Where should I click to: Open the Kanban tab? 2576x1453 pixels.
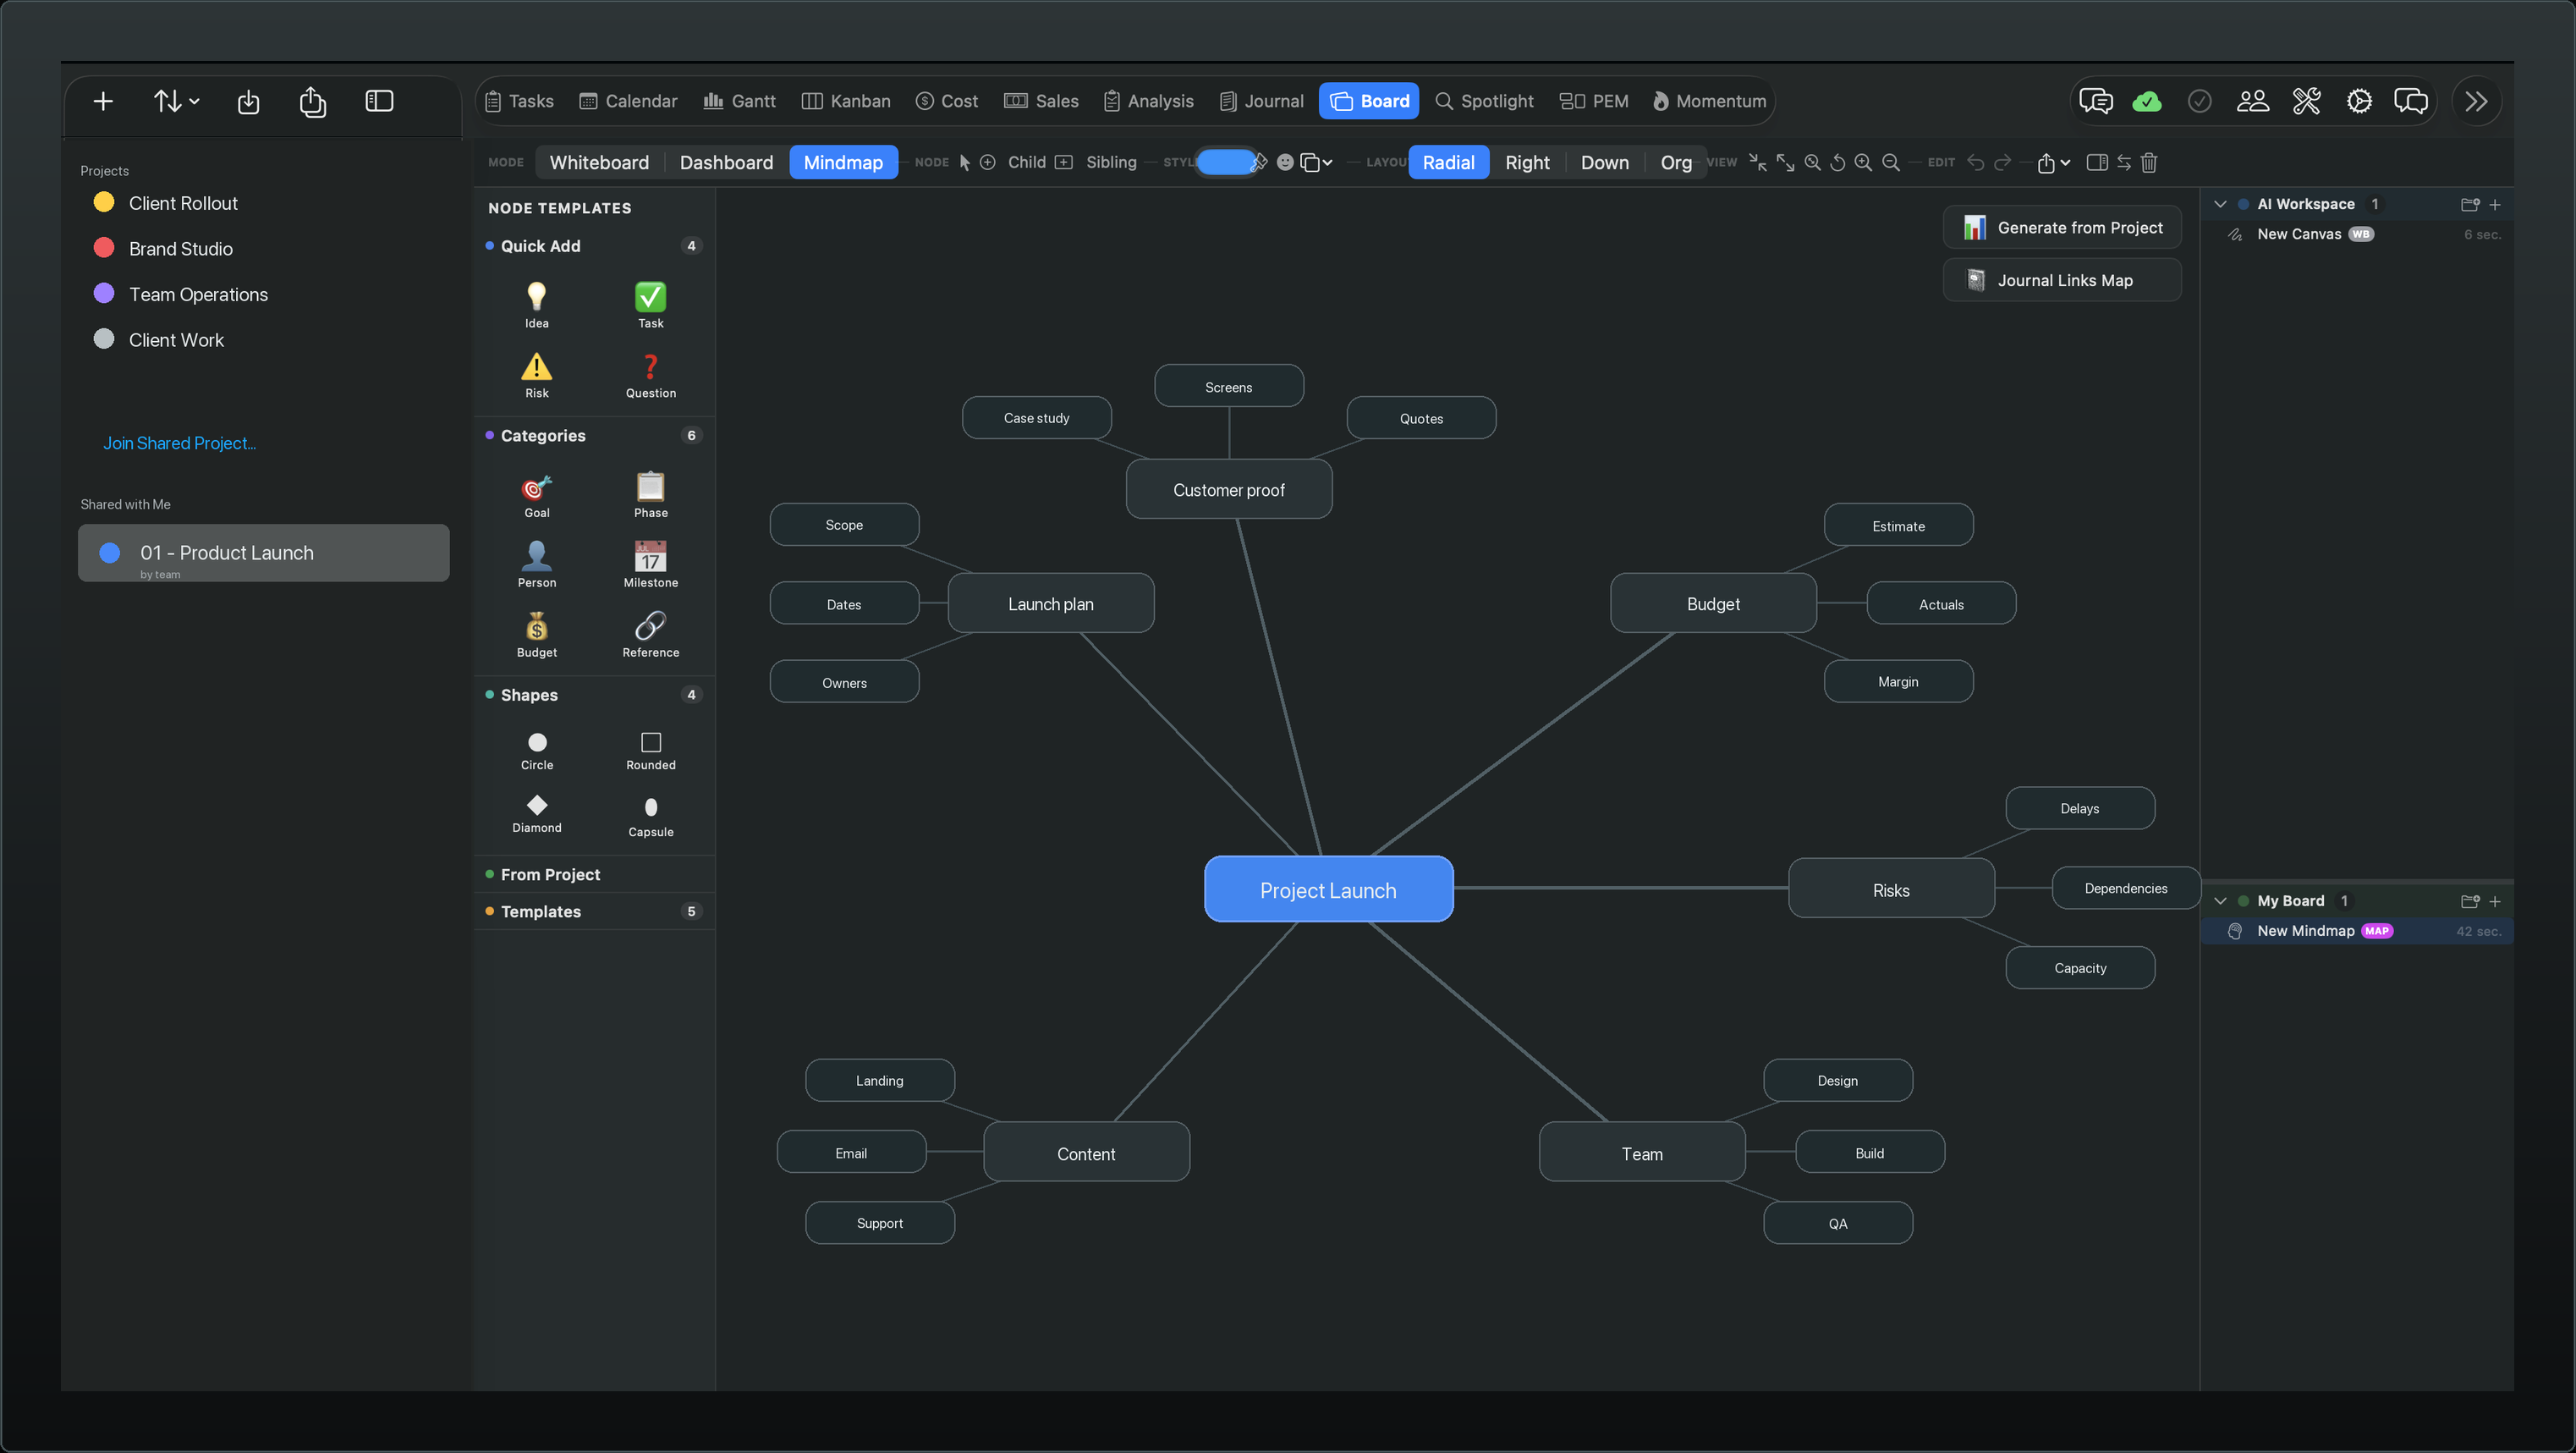(x=846, y=101)
